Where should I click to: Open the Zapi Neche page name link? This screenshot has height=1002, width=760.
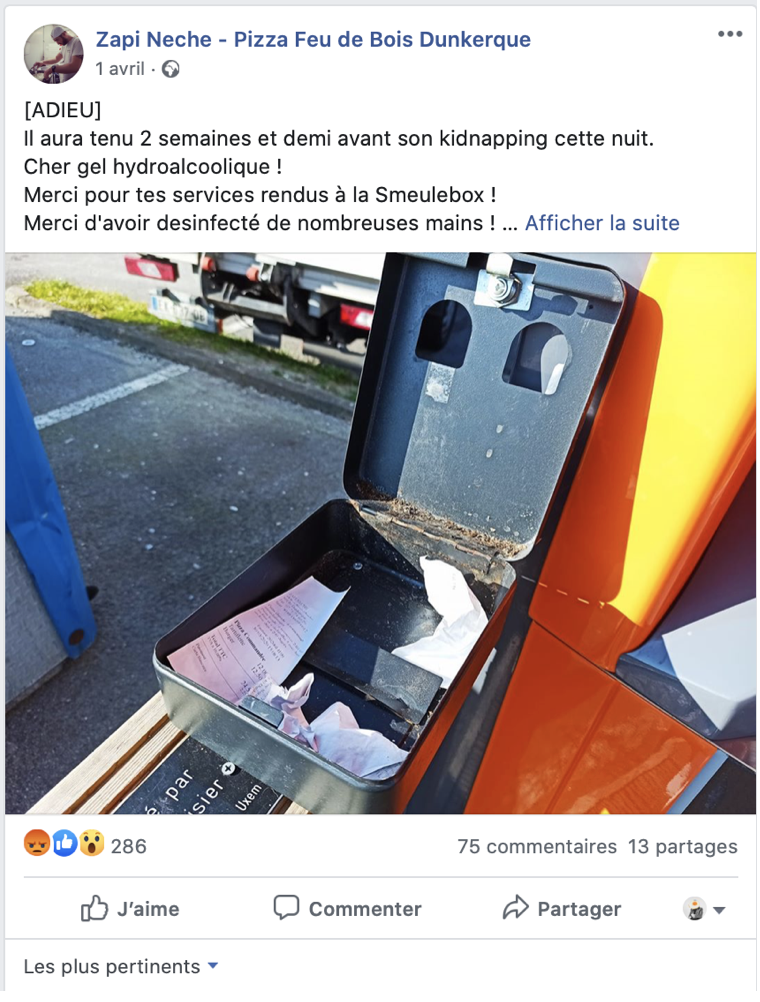(x=313, y=40)
